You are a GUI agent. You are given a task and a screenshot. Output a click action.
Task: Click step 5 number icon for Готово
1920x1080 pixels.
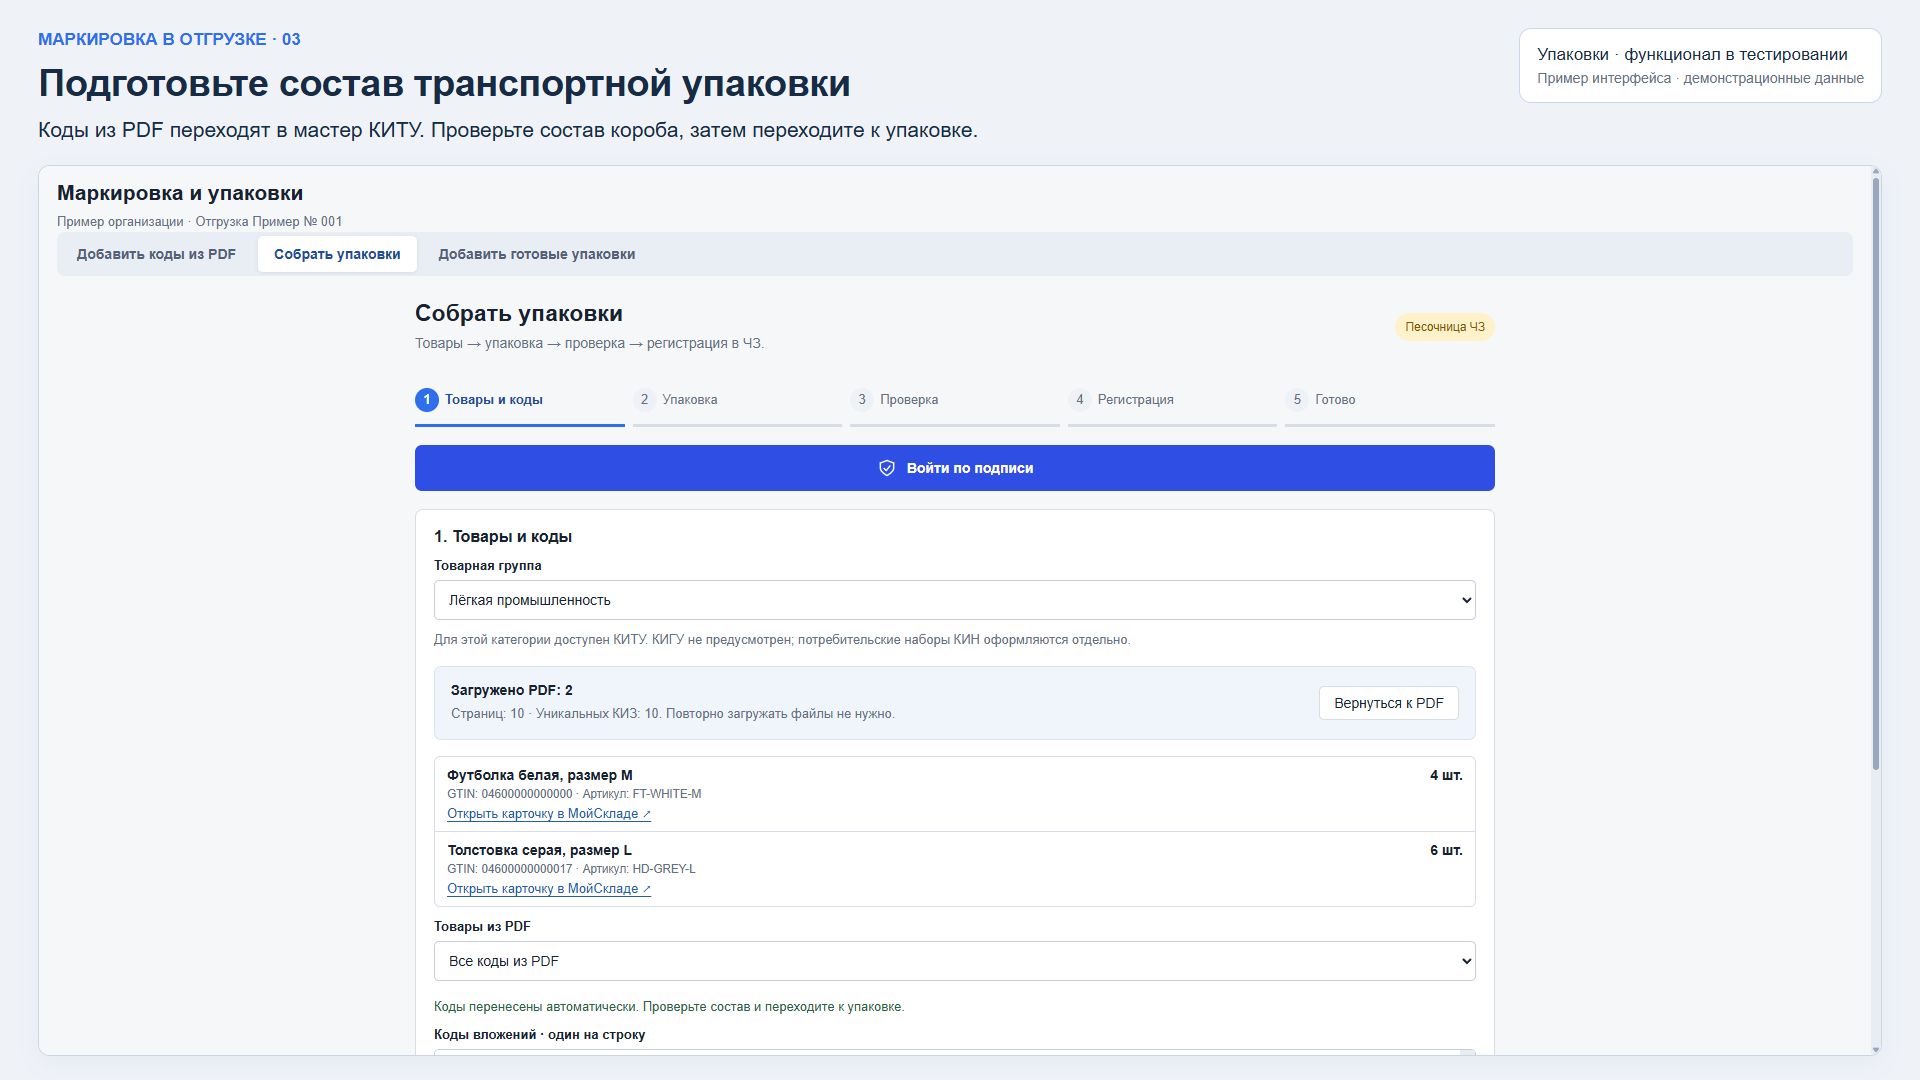[1297, 400]
